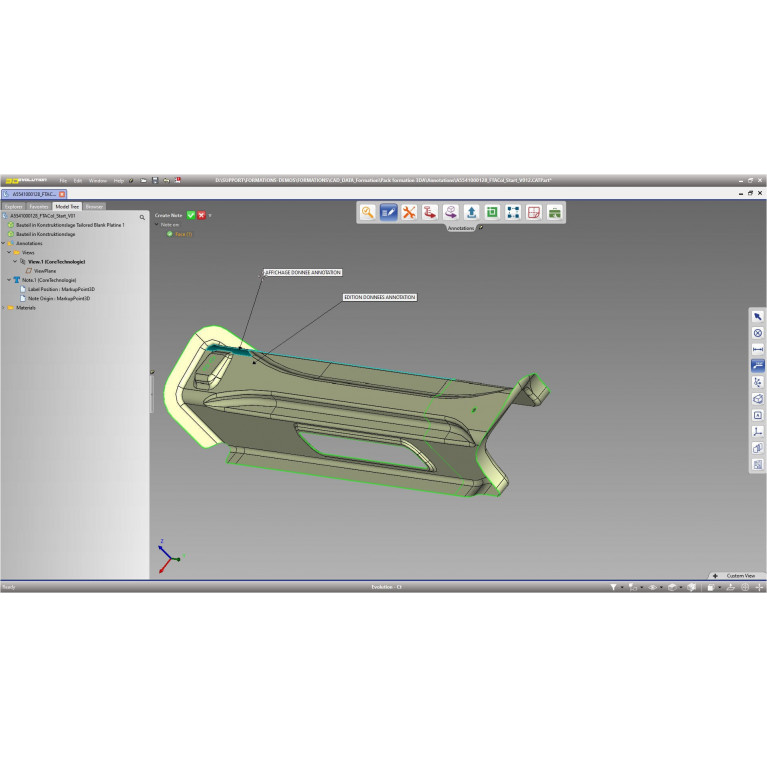767x767 pixels.
Task: Click the checkered pattern icon in side toolbar
Action: [x=758, y=465]
